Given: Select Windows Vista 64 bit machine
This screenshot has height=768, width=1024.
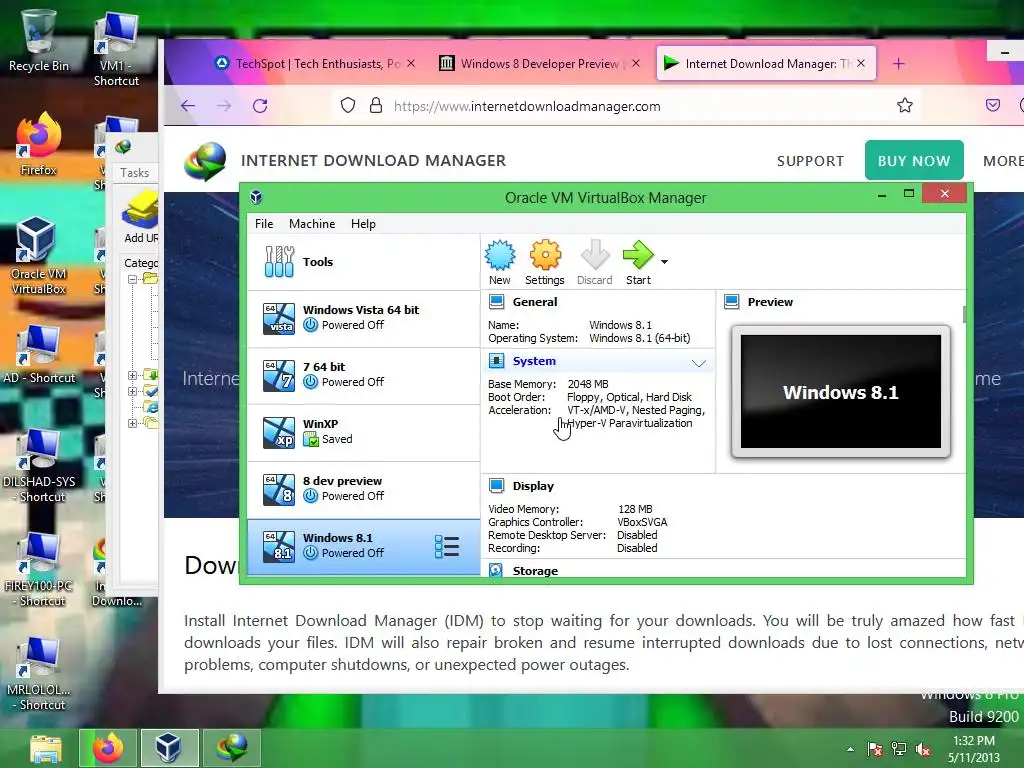Looking at the screenshot, I should pos(363,318).
